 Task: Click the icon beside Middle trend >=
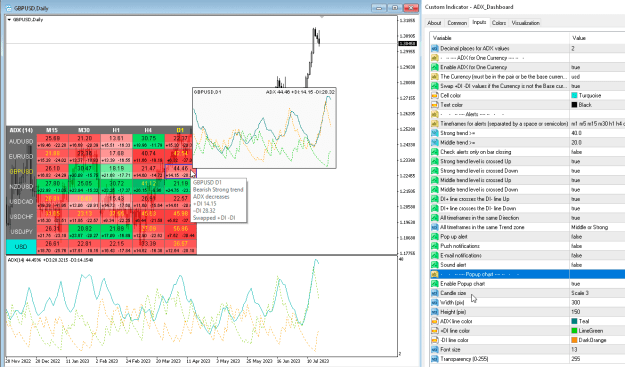(x=435, y=143)
